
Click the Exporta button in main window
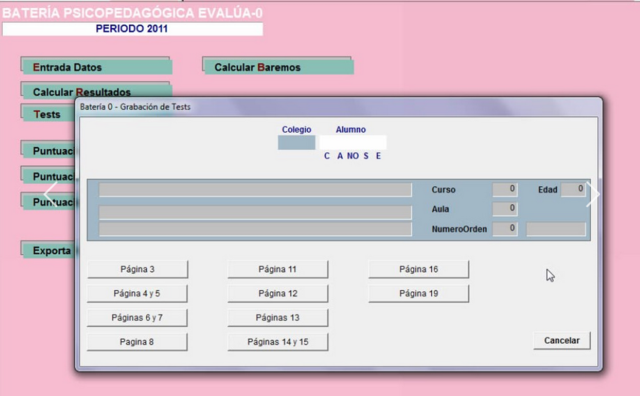49,250
